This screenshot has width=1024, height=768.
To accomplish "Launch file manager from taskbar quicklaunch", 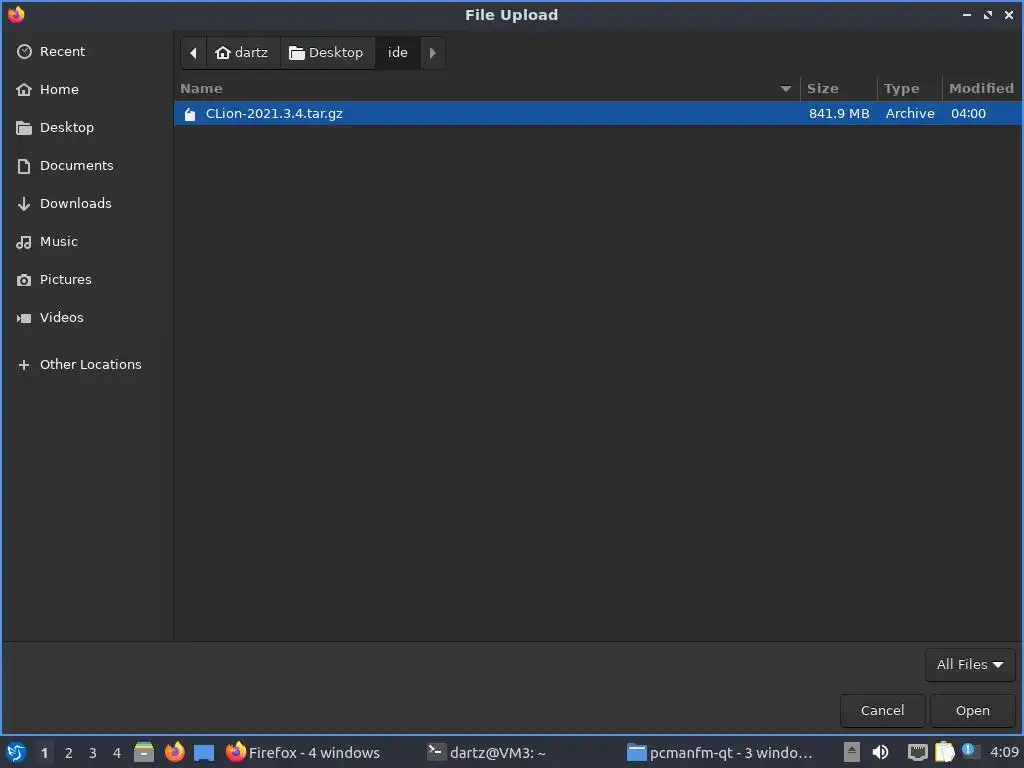I will [144, 752].
